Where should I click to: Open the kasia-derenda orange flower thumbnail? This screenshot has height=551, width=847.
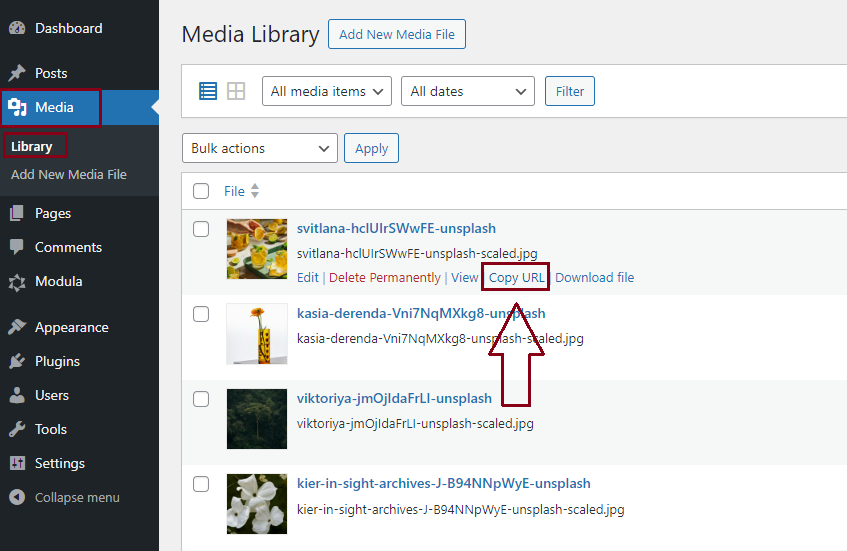point(257,333)
